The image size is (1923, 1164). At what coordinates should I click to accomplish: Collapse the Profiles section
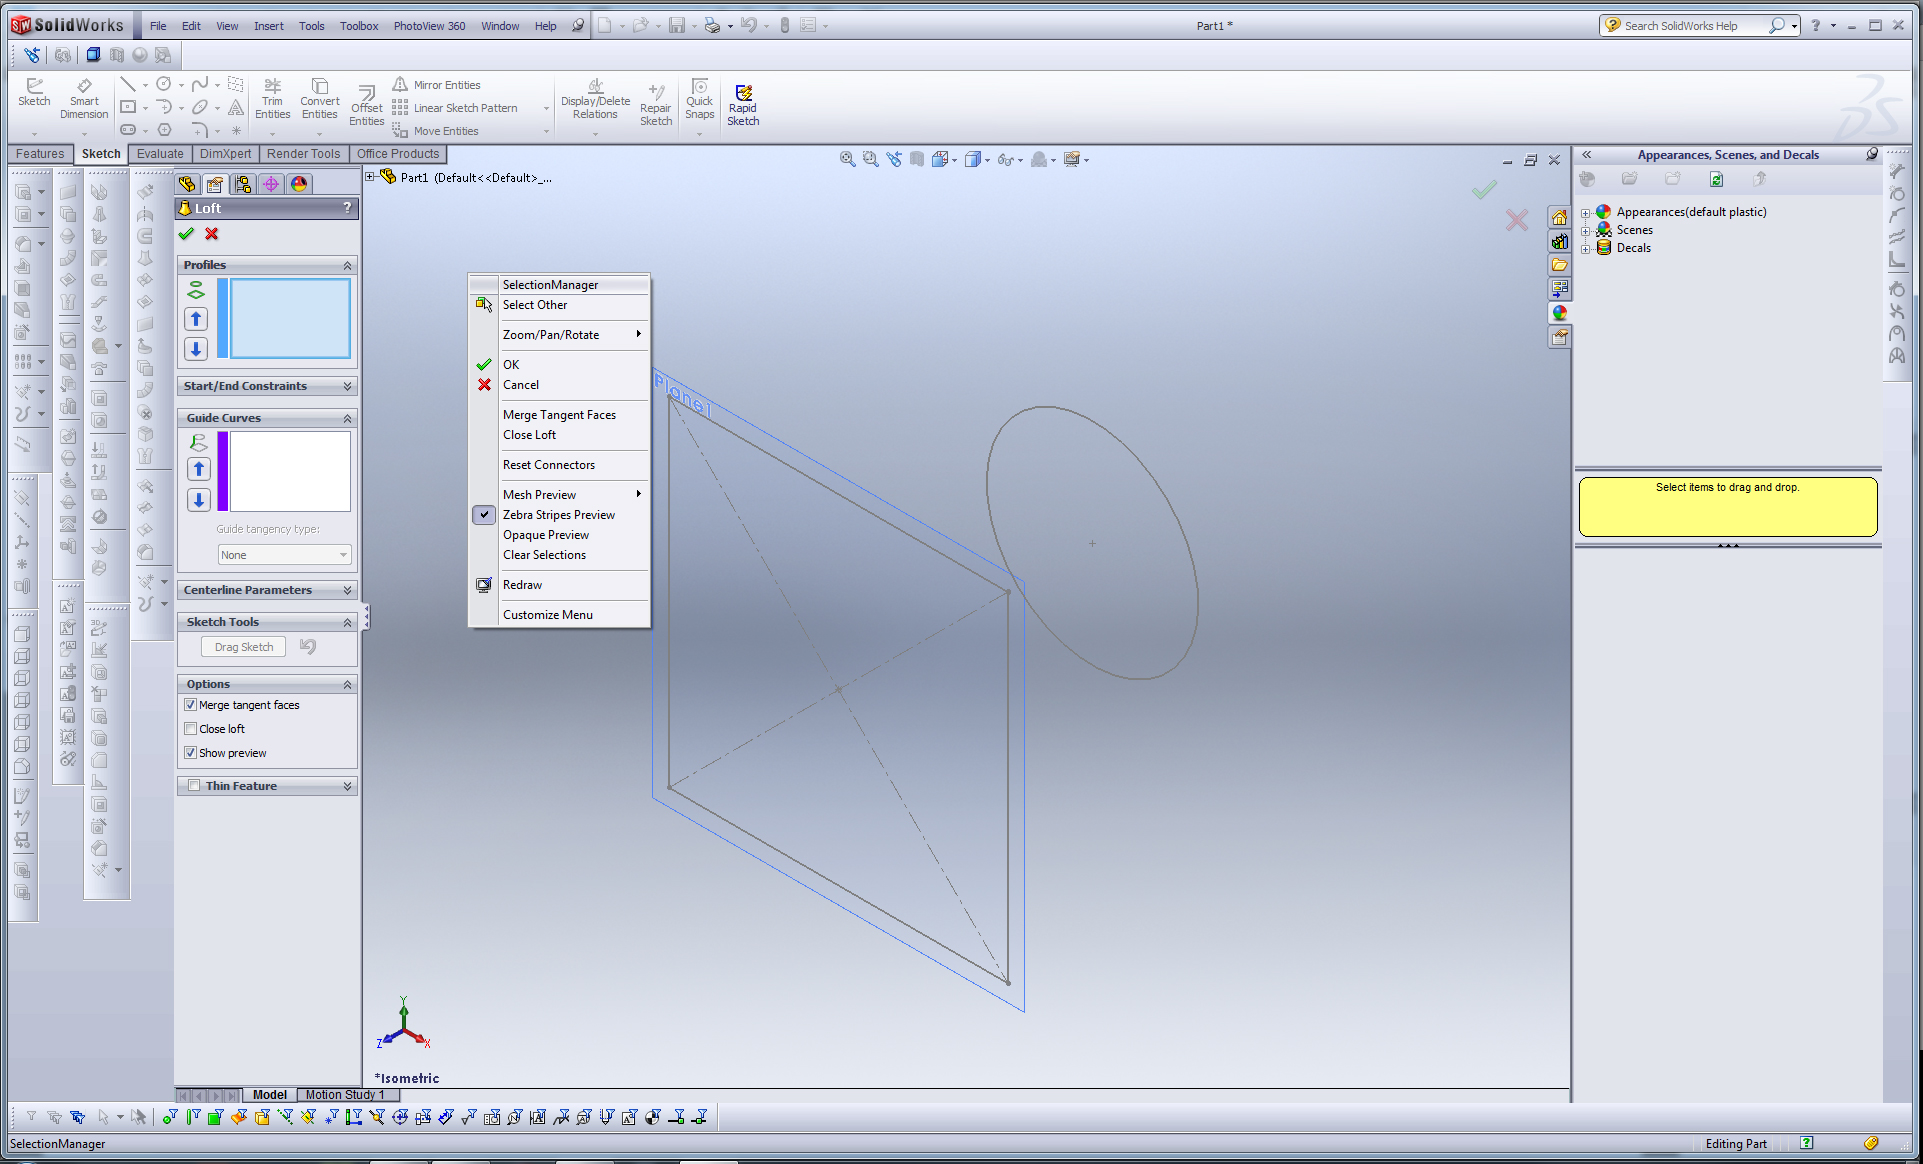(x=347, y=265)
